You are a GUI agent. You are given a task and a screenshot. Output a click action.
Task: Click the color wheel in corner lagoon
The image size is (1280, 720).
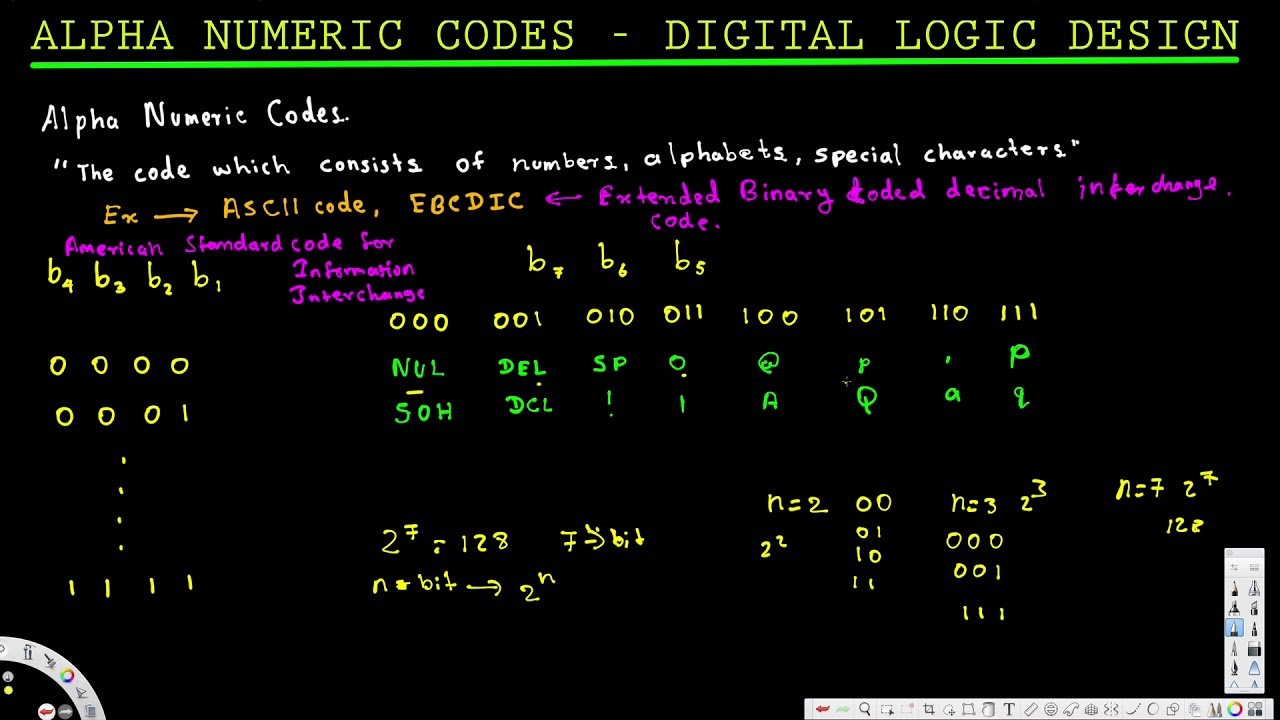[x=67, y=675]
